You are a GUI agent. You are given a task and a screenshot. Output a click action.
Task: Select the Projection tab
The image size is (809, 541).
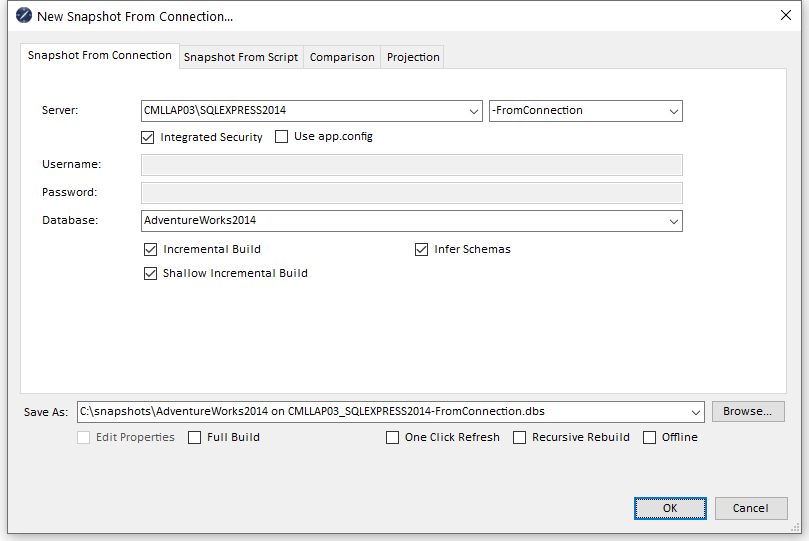tap(413, 57)
